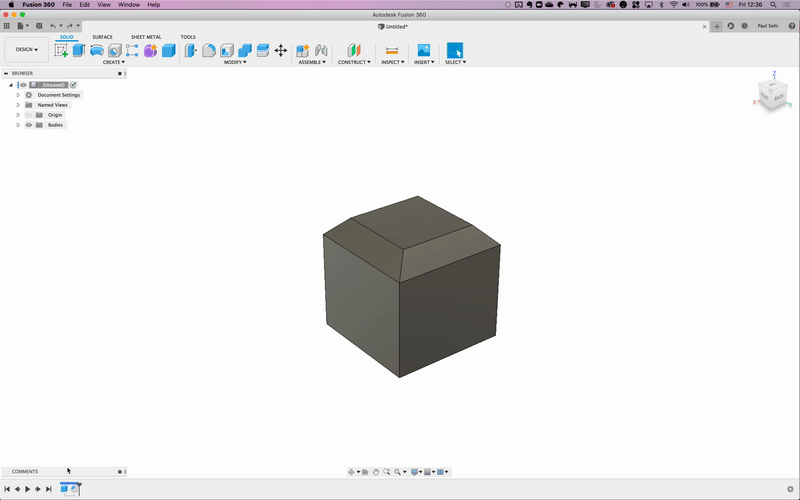Viewport: 800px width, 500px height.
Task: Toggle visibility of the Bodies folder
Action: (29, 125)
